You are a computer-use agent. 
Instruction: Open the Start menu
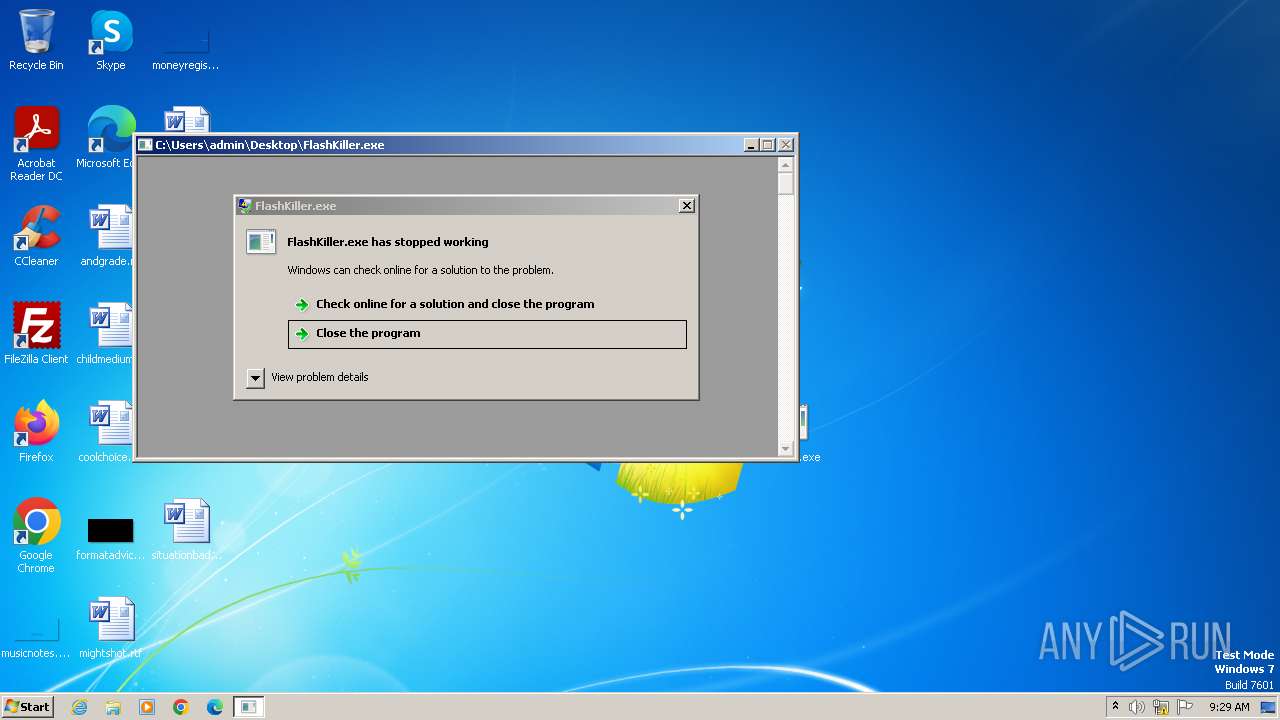click(28, 706)
